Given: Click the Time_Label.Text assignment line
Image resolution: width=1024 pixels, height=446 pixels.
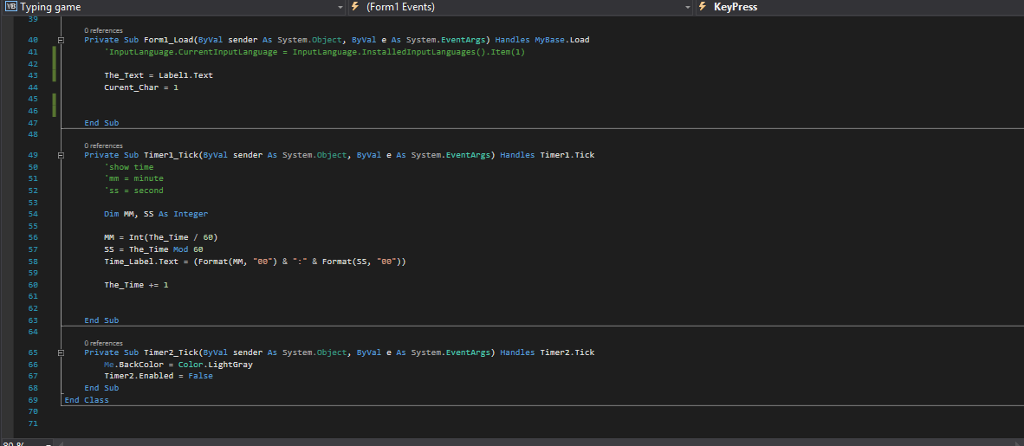Looking at the screenshot, I should pos(255,261).
